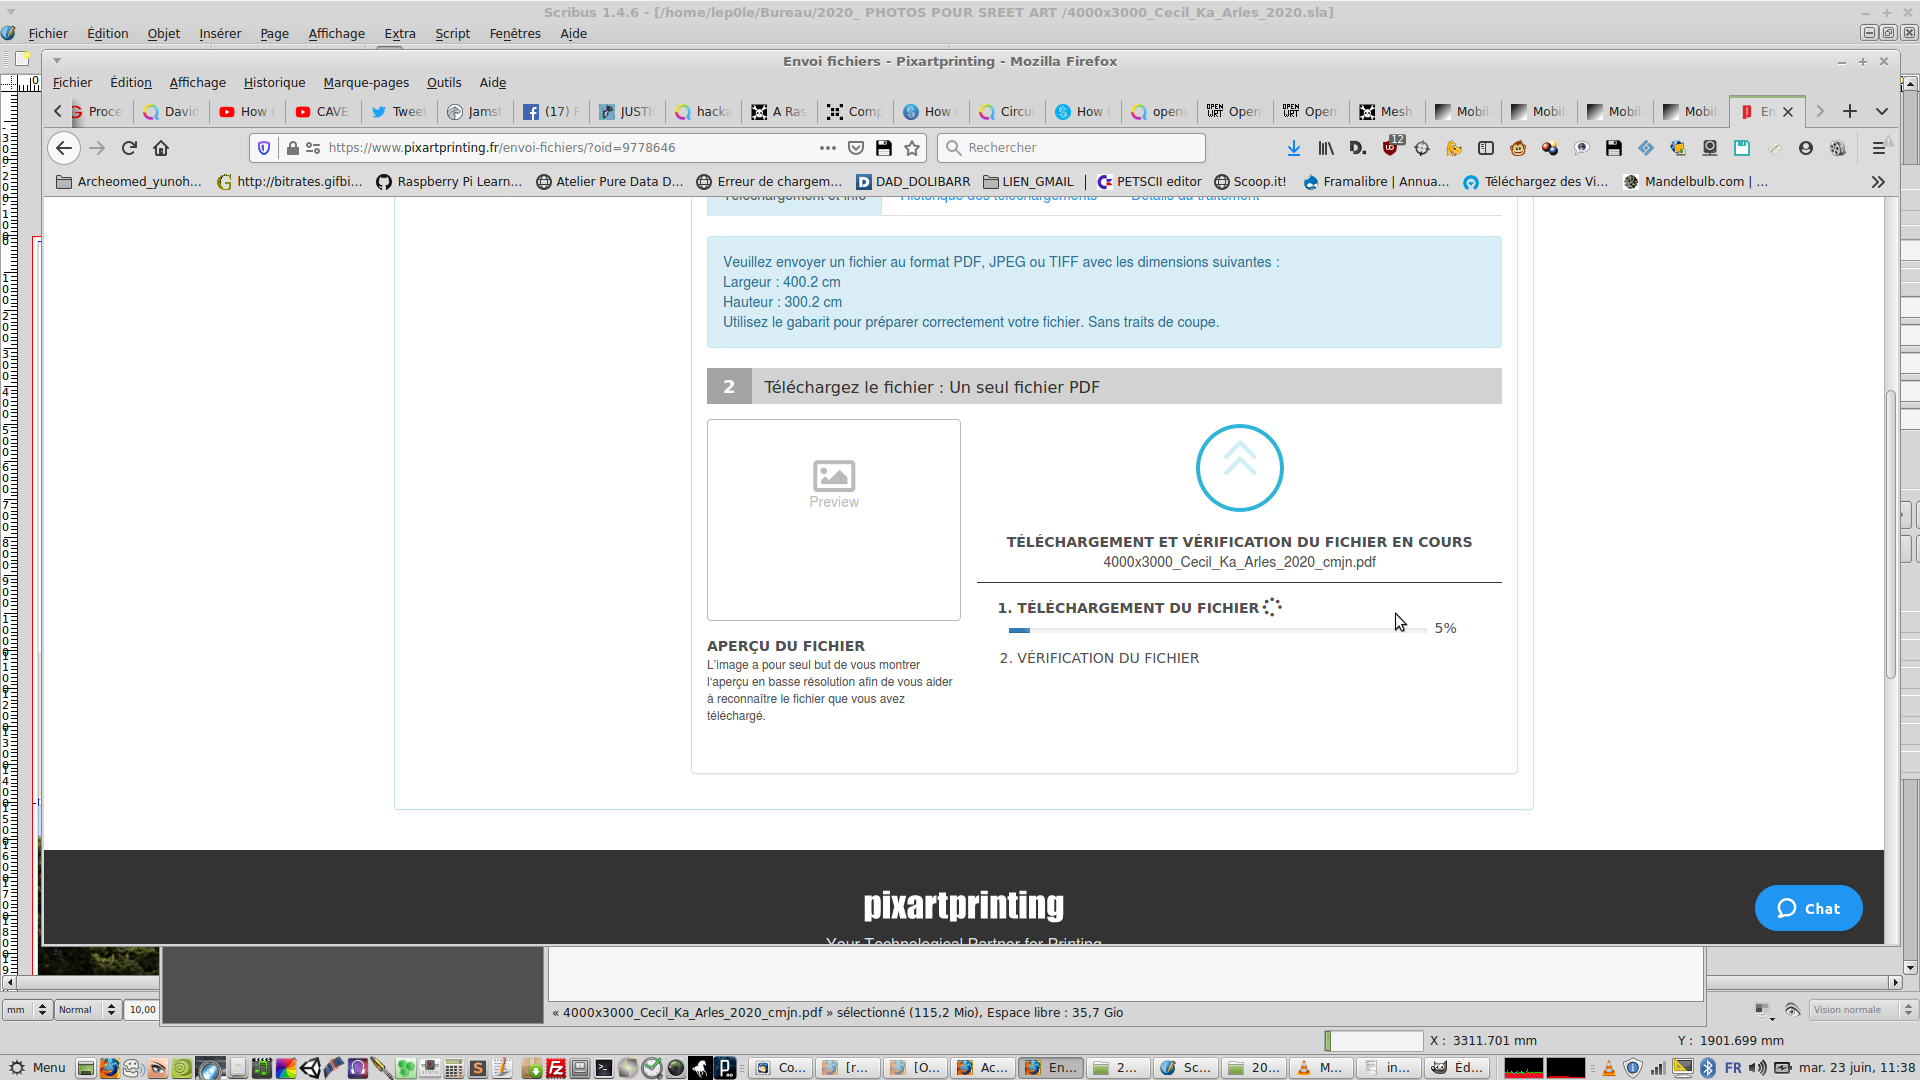1920x1080 pixels.
Task: Switch to the CAVE YouTube tab
Action: [x=322, y=112]
